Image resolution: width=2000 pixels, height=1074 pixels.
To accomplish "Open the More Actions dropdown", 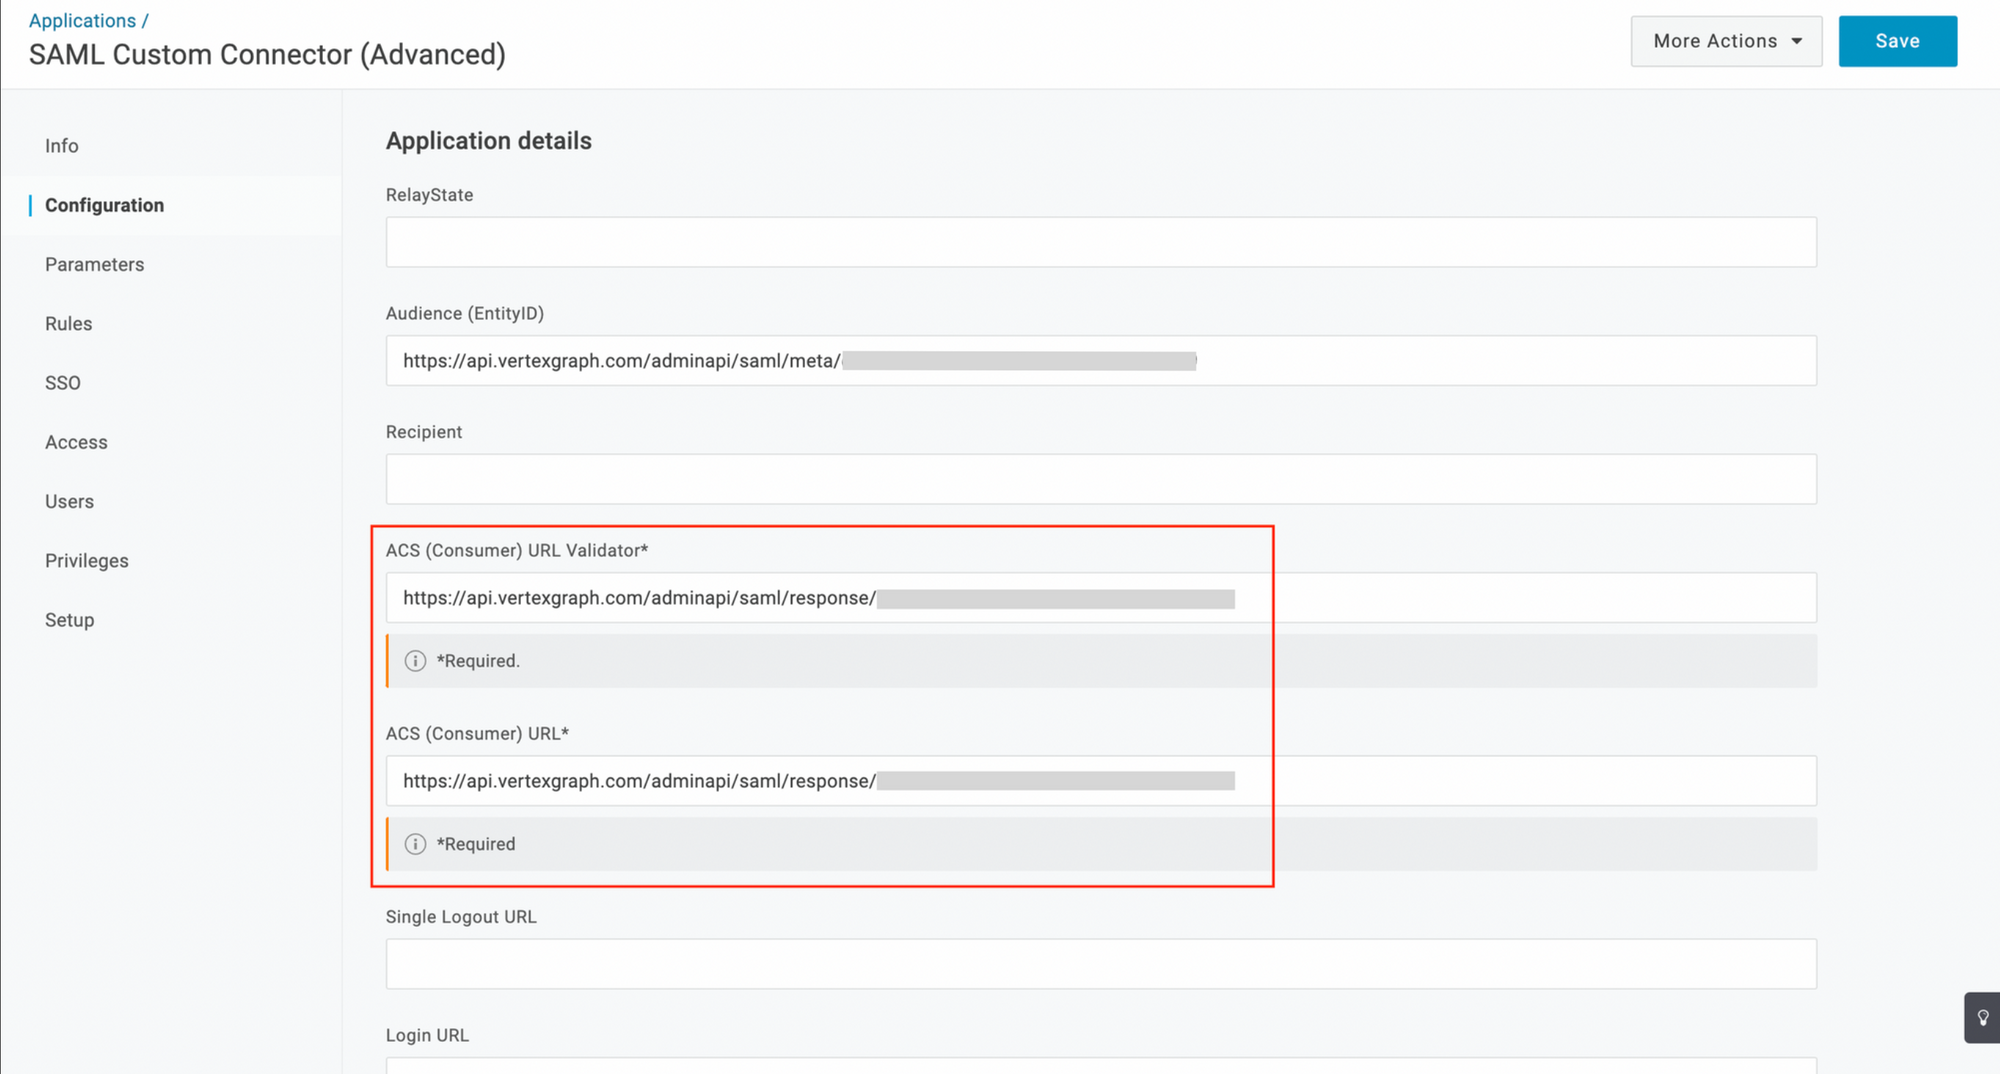I will tap(1726, 41).
